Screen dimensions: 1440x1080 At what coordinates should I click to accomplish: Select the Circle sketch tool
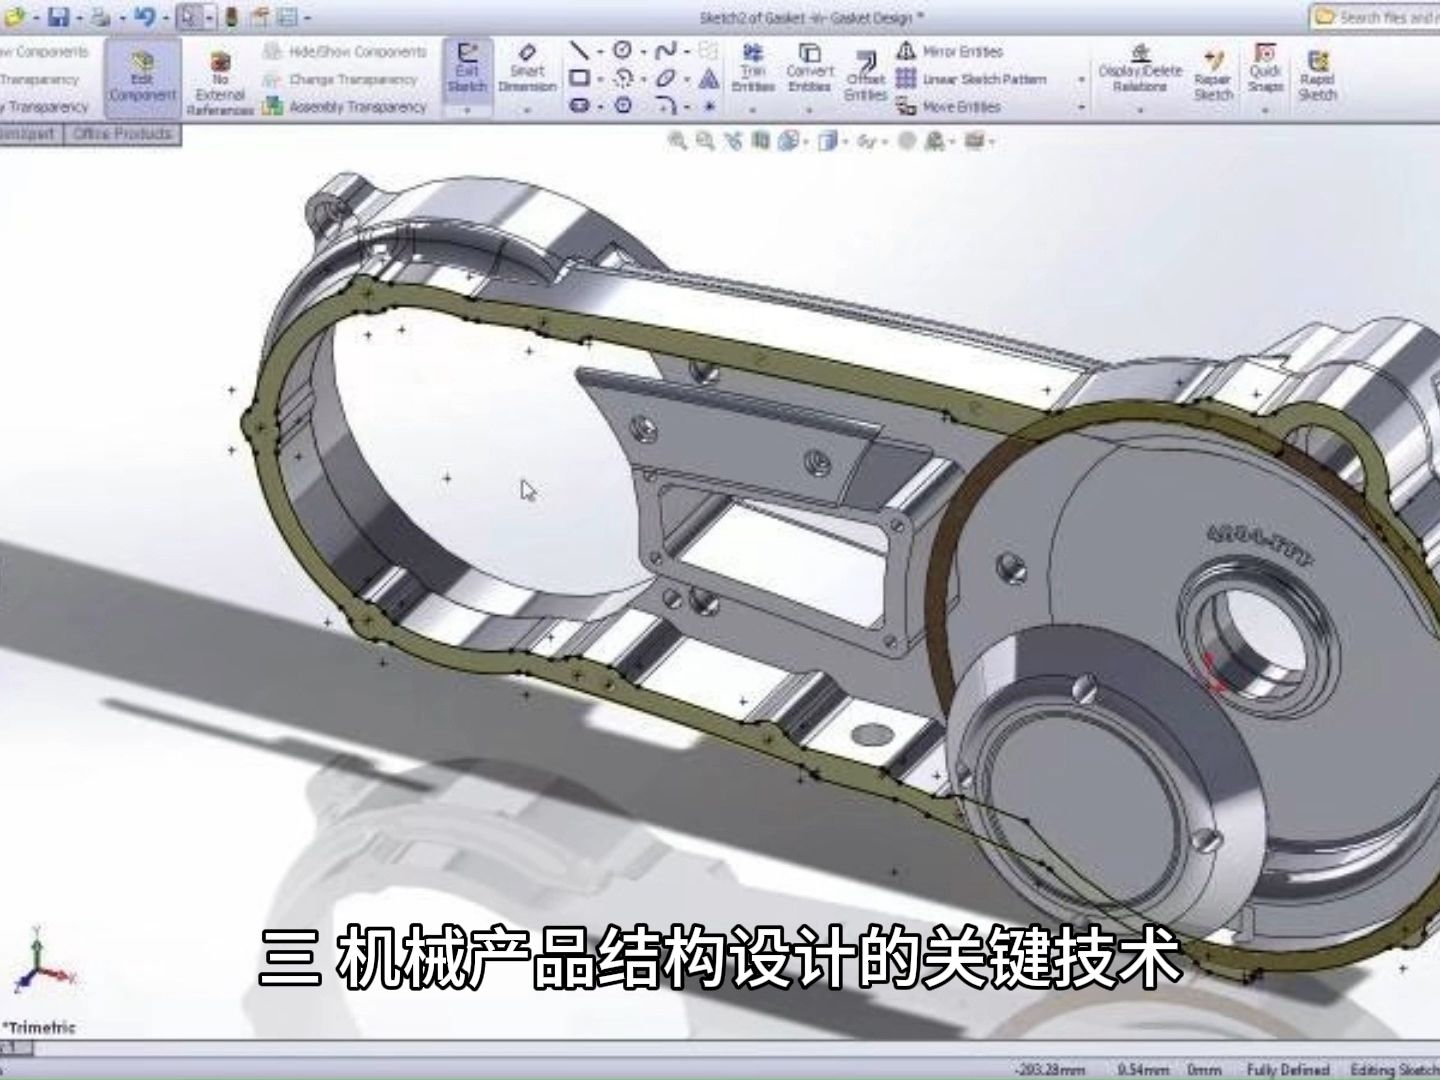(x=622, y=50)
